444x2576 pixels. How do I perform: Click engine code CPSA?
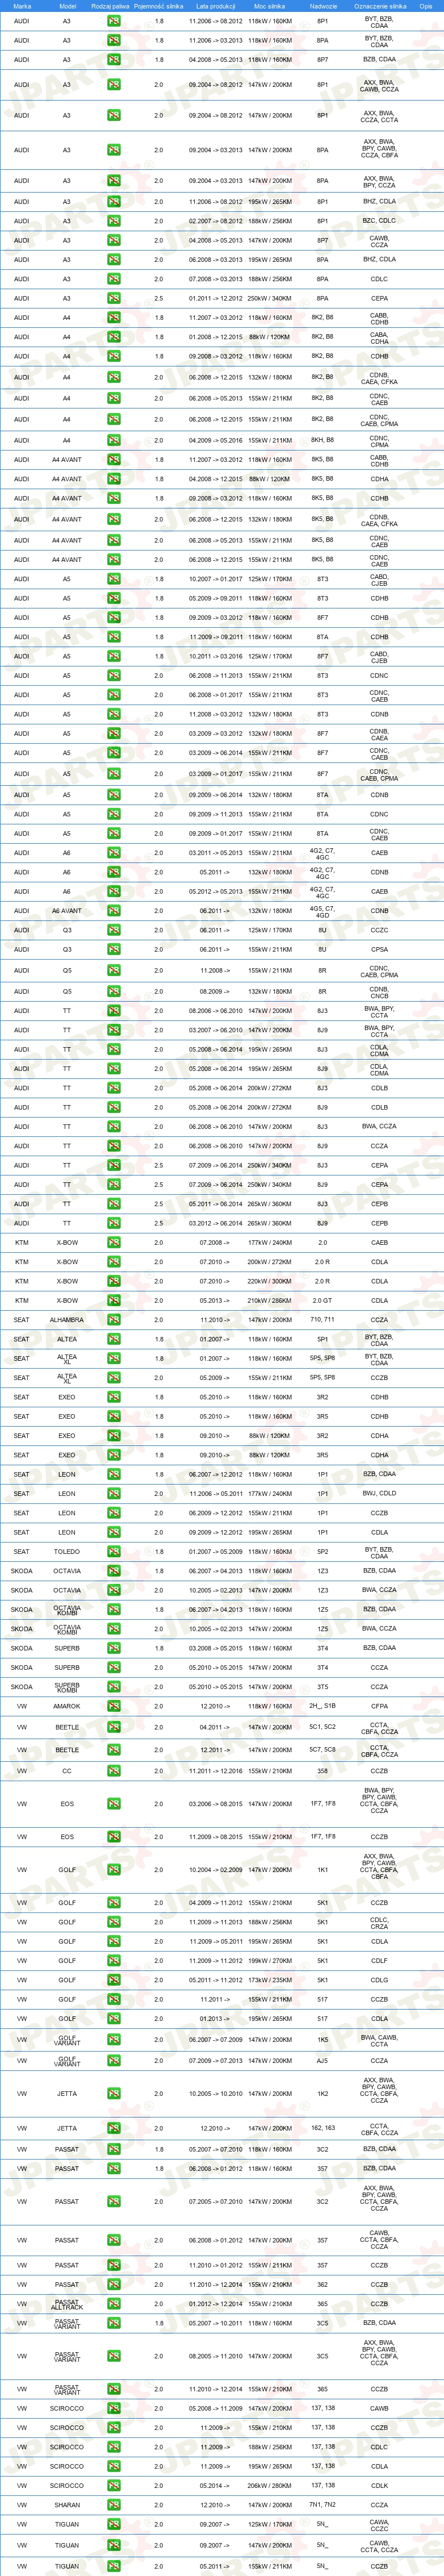coord(379,949)
